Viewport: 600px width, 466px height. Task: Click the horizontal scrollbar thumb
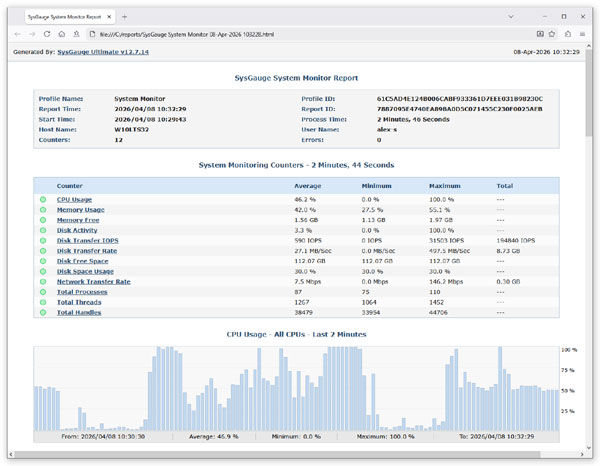(x=277, y=455)
